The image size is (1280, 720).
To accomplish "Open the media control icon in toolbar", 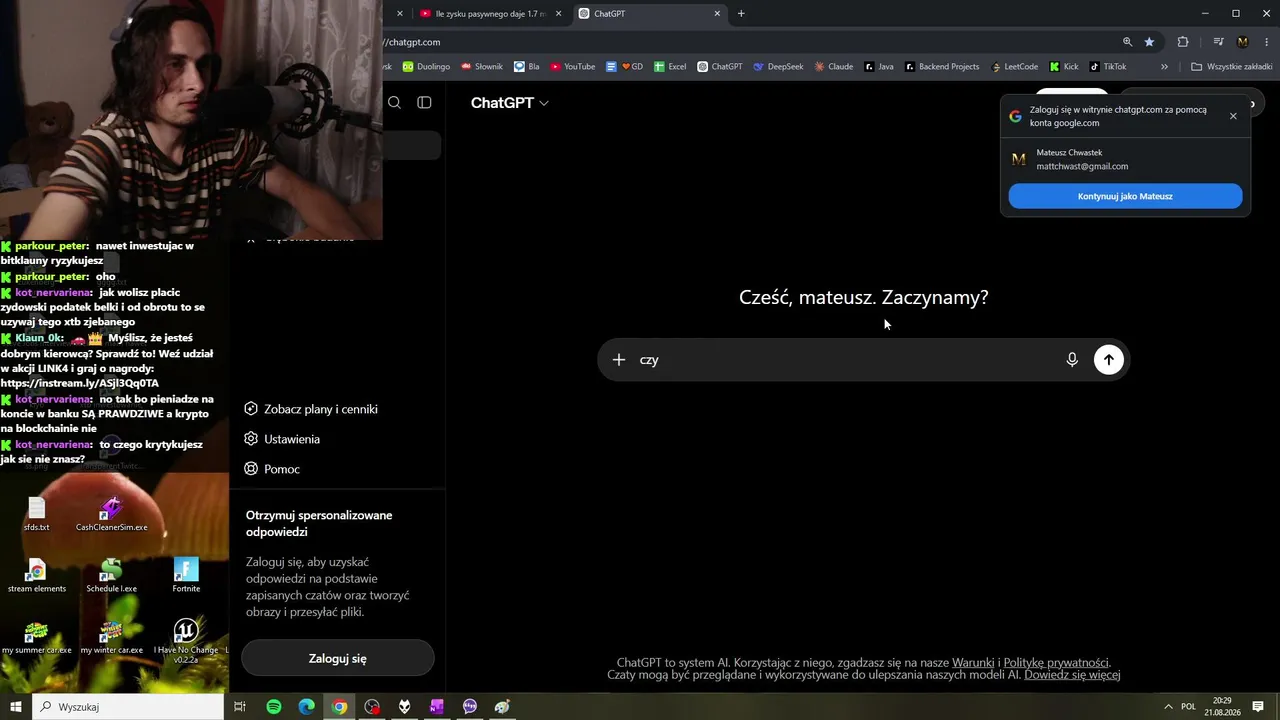I will click(1218, 42).
